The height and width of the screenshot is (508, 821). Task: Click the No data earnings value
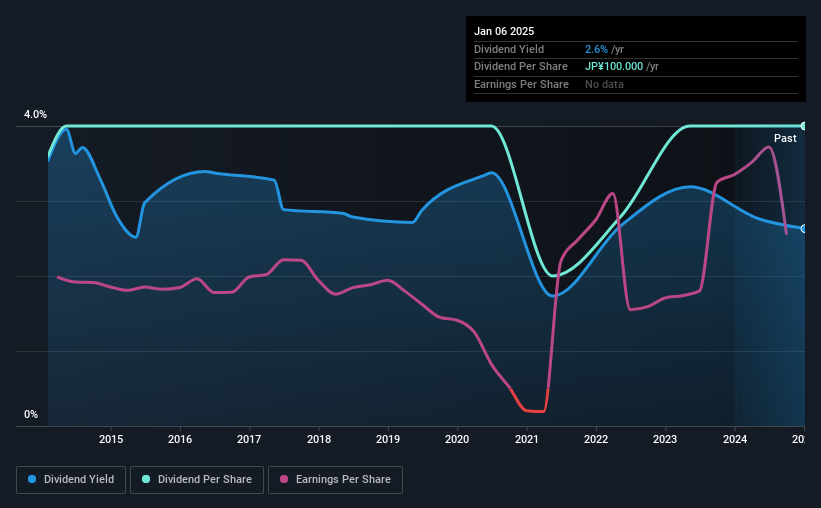click(604, 84)
